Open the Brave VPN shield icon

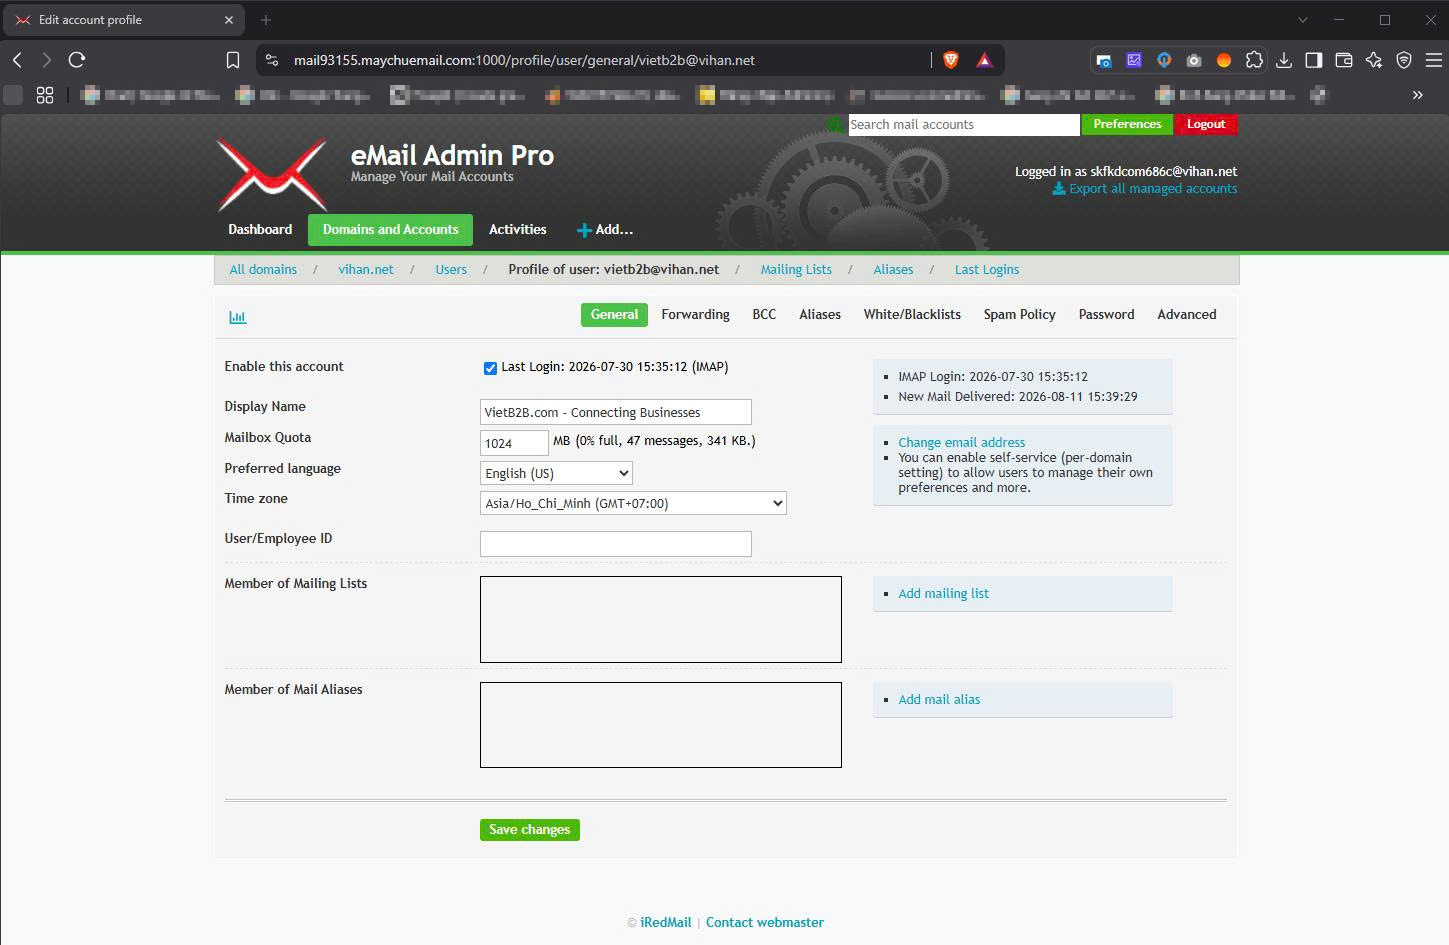click(x=1404, y=60)
